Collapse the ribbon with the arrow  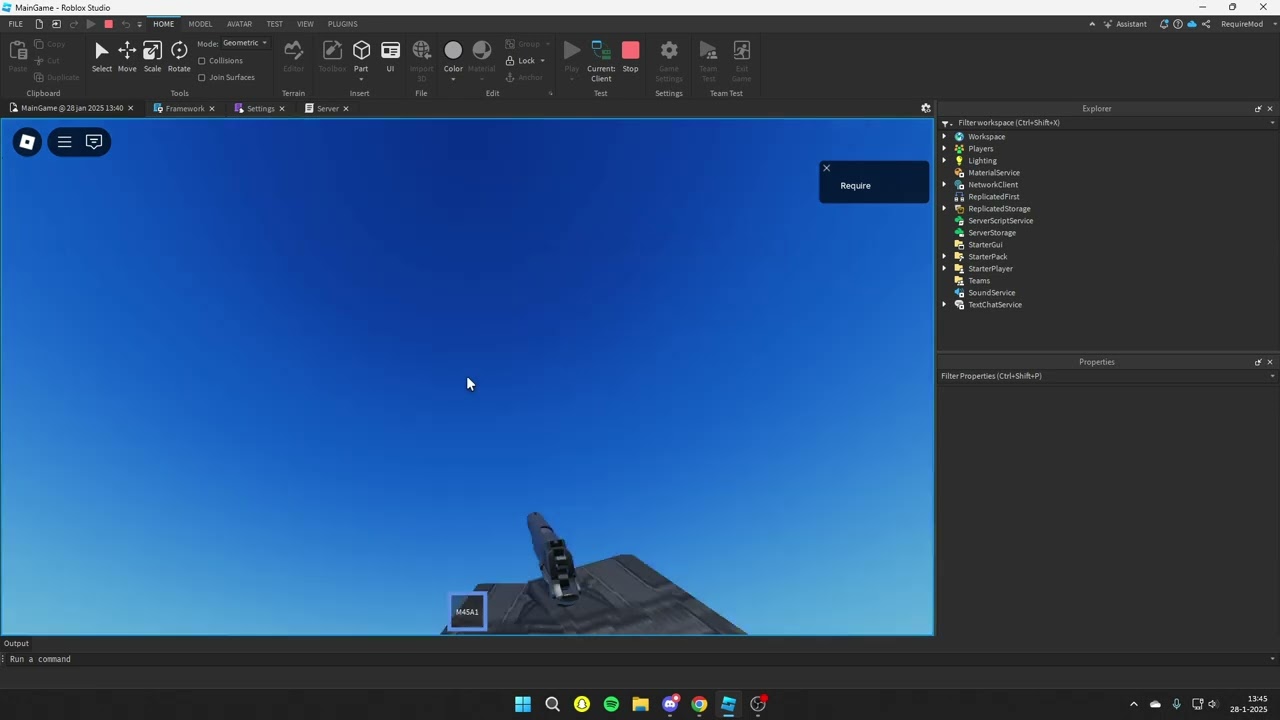coord(1092,24)
